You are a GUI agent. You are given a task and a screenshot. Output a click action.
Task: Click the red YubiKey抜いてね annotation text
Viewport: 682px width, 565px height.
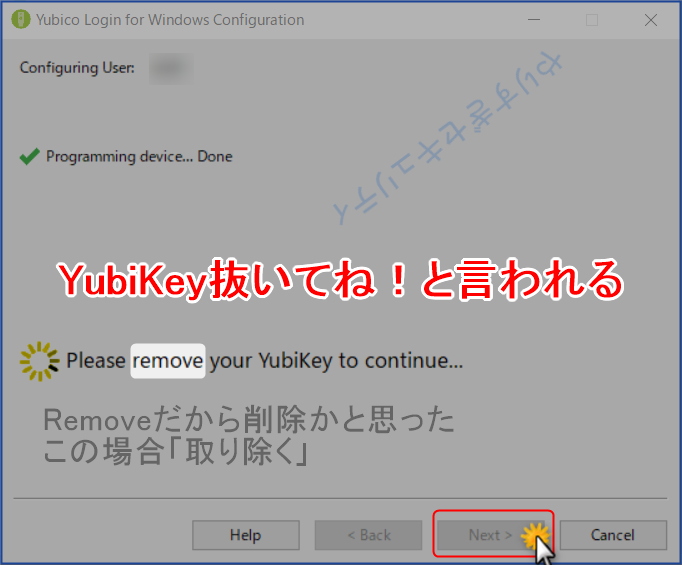pyautogui.click(x=341, y=280)
